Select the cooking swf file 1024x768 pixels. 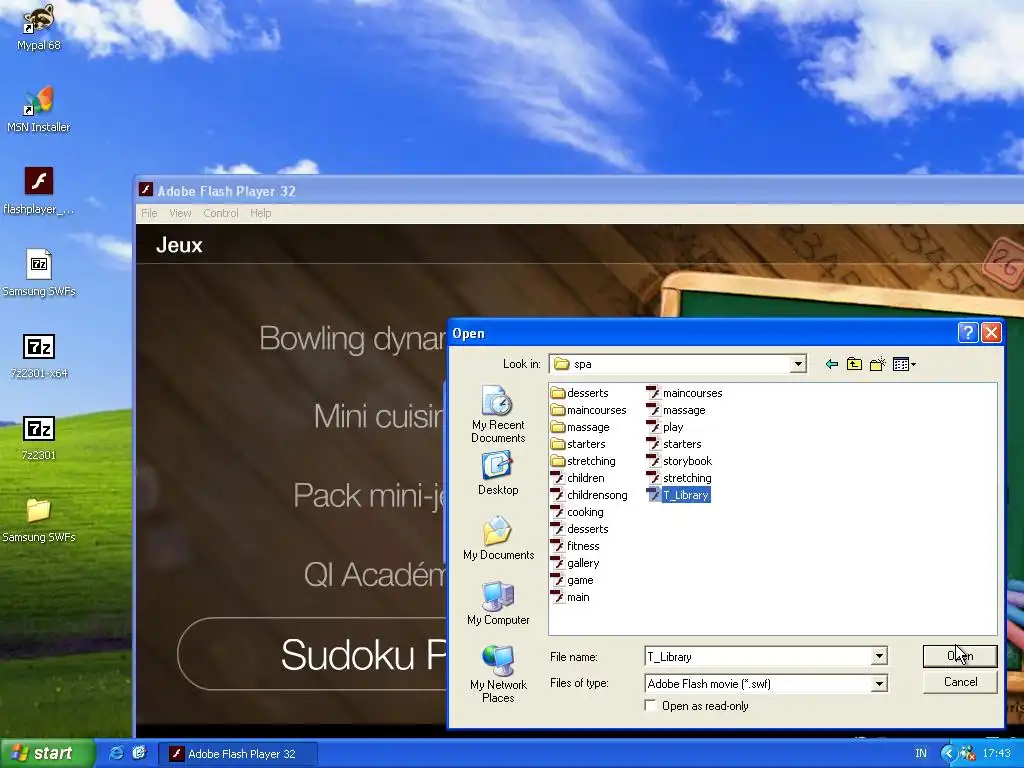pos(577,512)
